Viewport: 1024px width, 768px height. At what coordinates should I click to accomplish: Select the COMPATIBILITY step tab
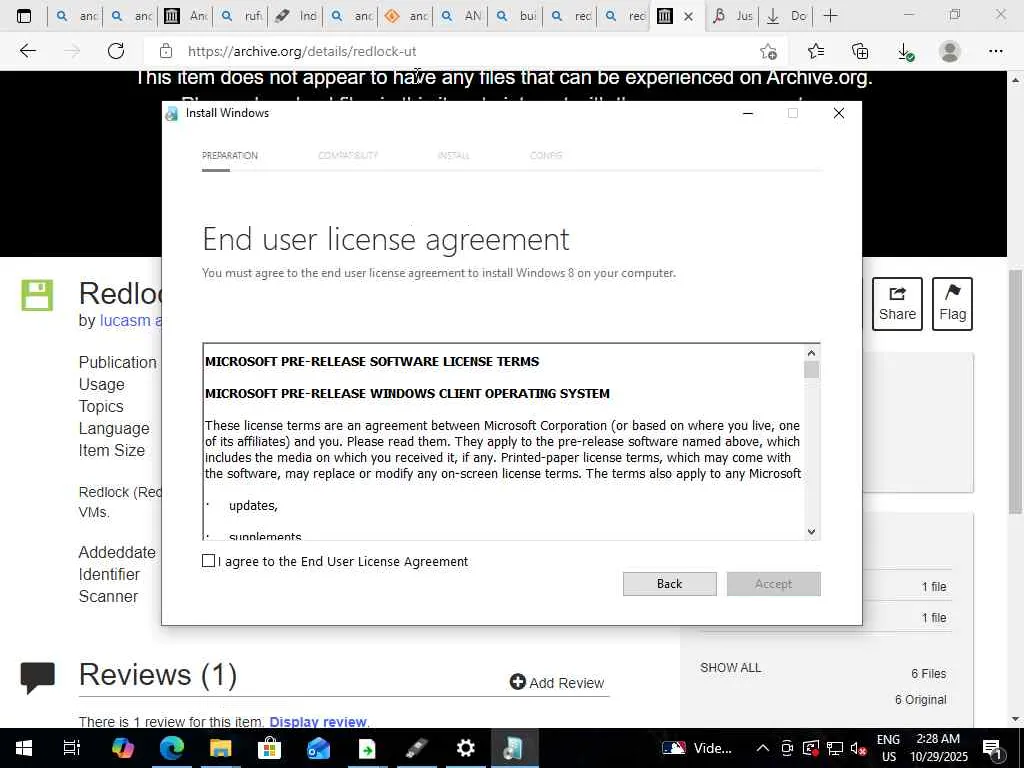[348, 155]
